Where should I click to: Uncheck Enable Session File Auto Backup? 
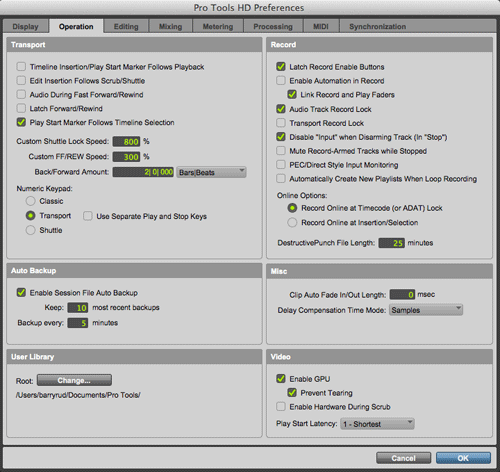point(21,293)
